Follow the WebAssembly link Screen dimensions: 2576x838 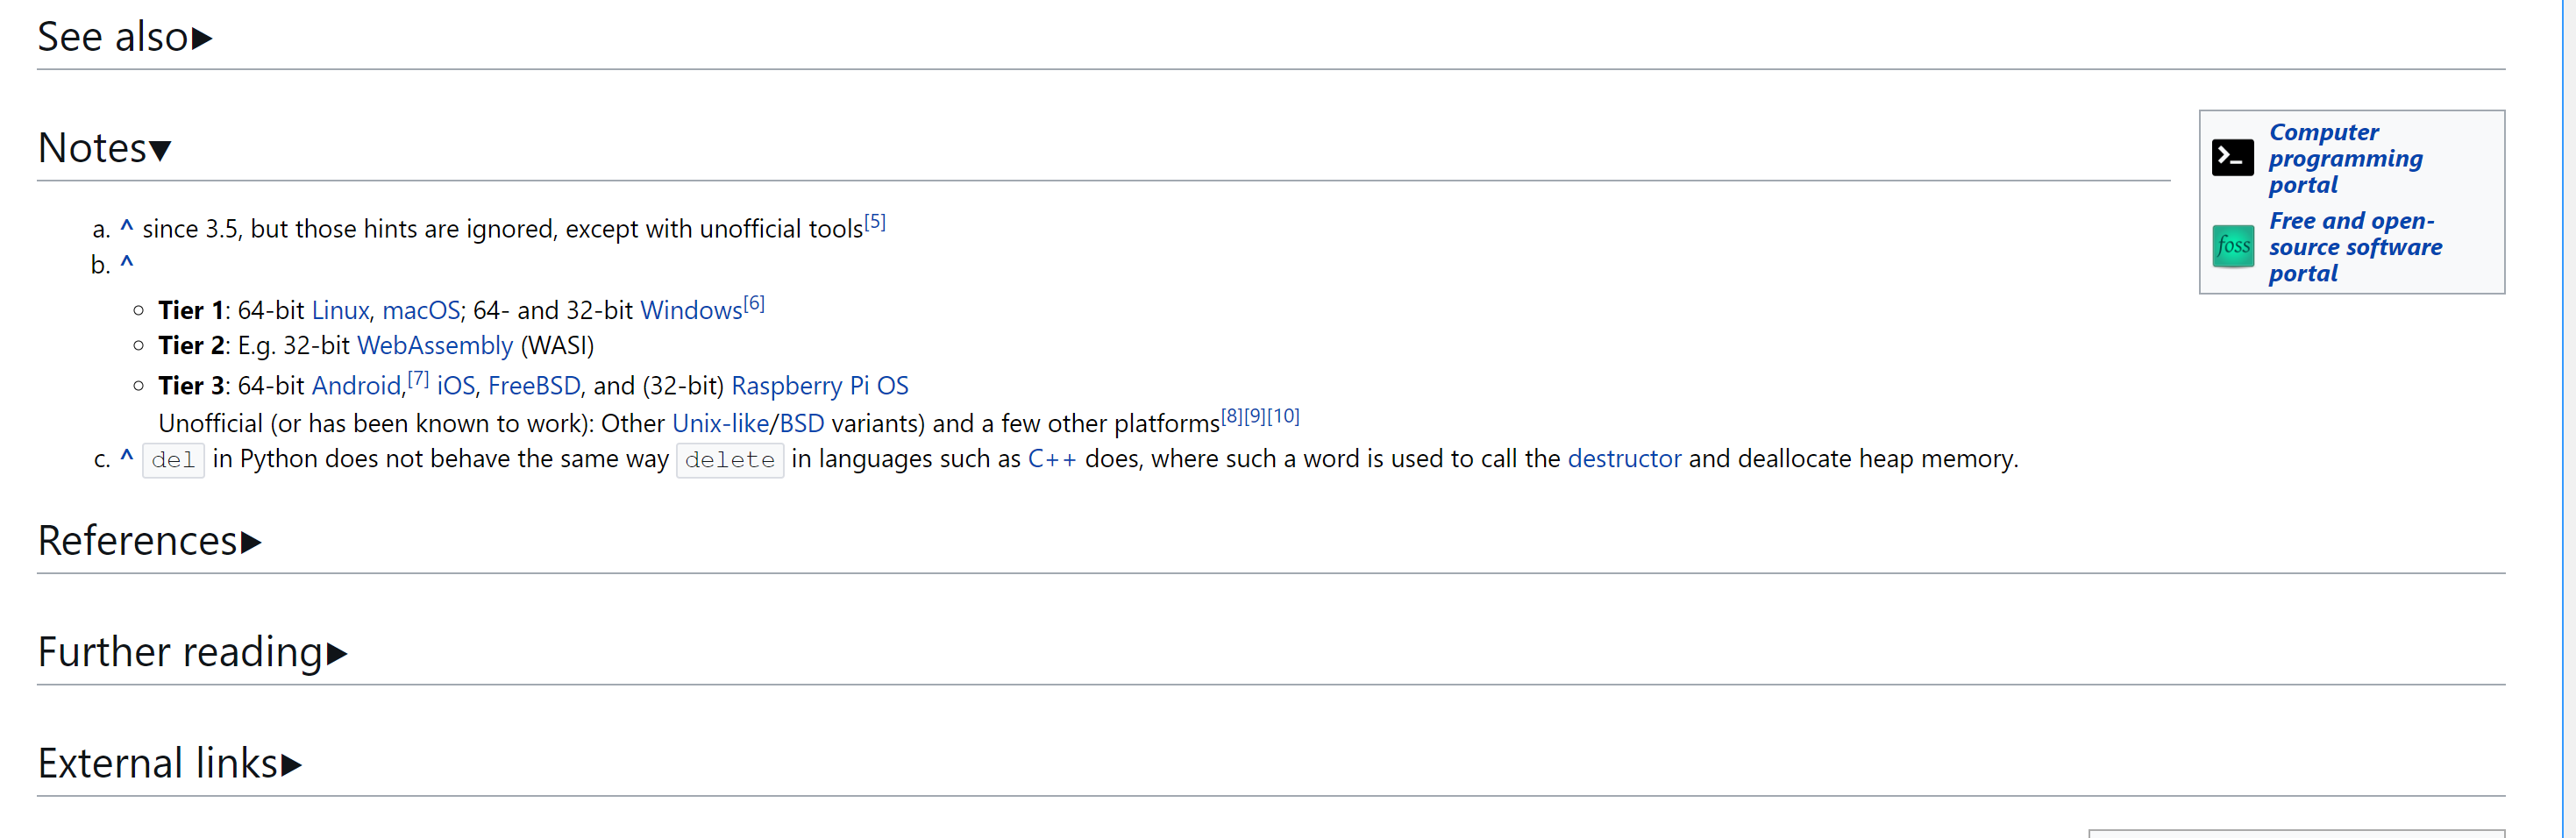point(434,346)
